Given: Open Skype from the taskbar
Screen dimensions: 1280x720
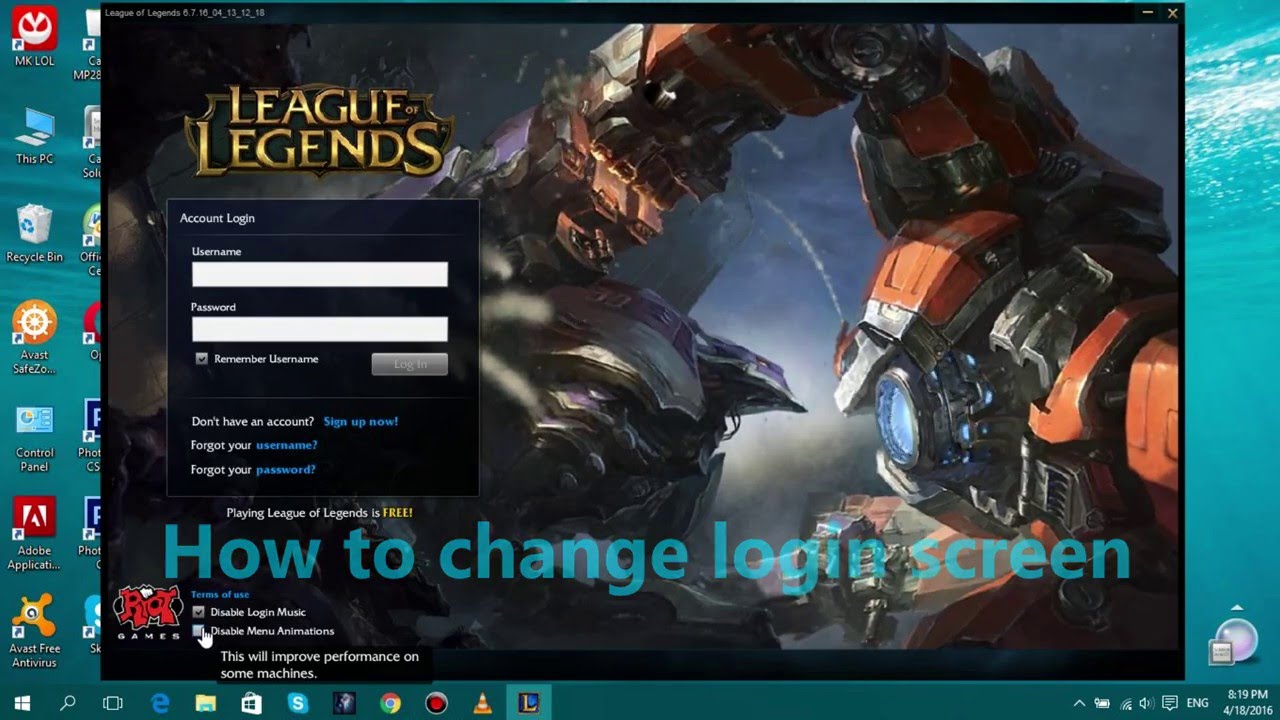Looking at the screenshot, I should (298, 703).
